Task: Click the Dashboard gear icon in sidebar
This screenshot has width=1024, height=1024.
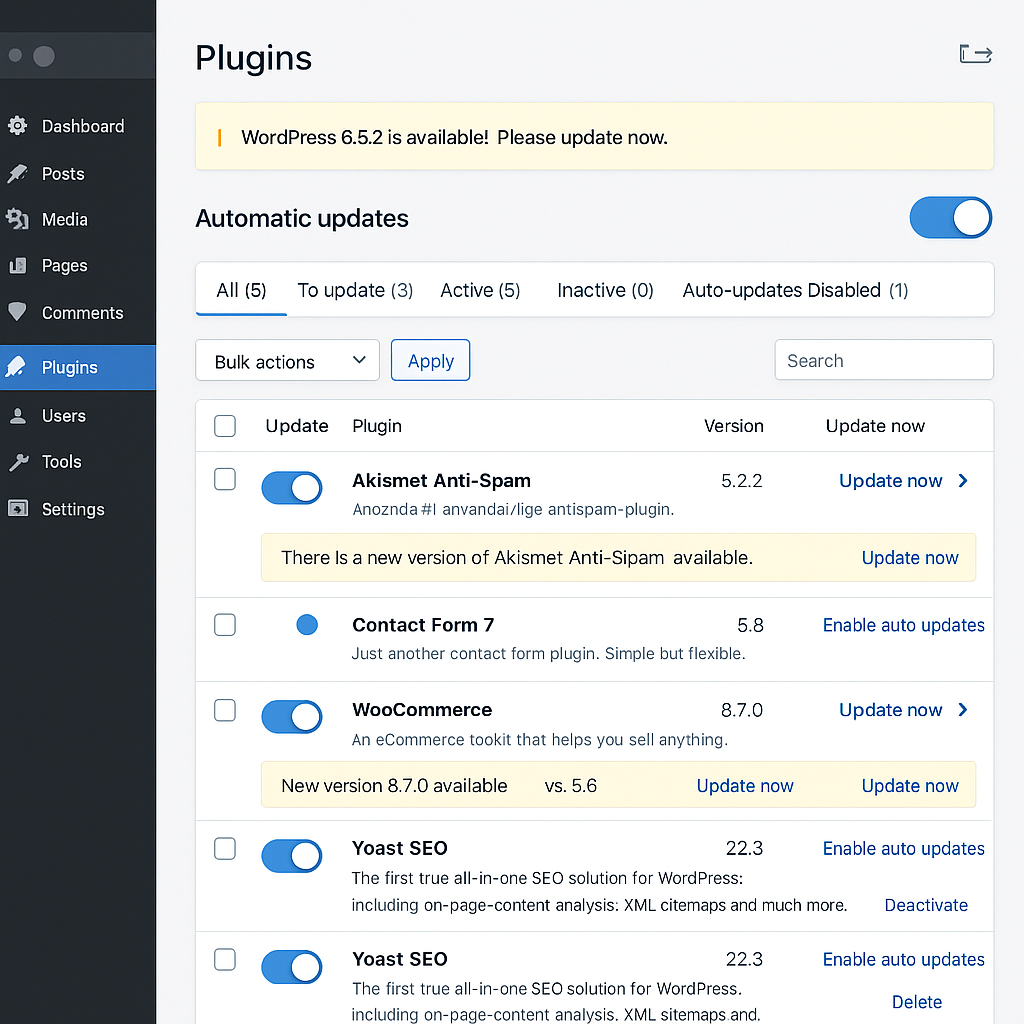Action: 18,125
